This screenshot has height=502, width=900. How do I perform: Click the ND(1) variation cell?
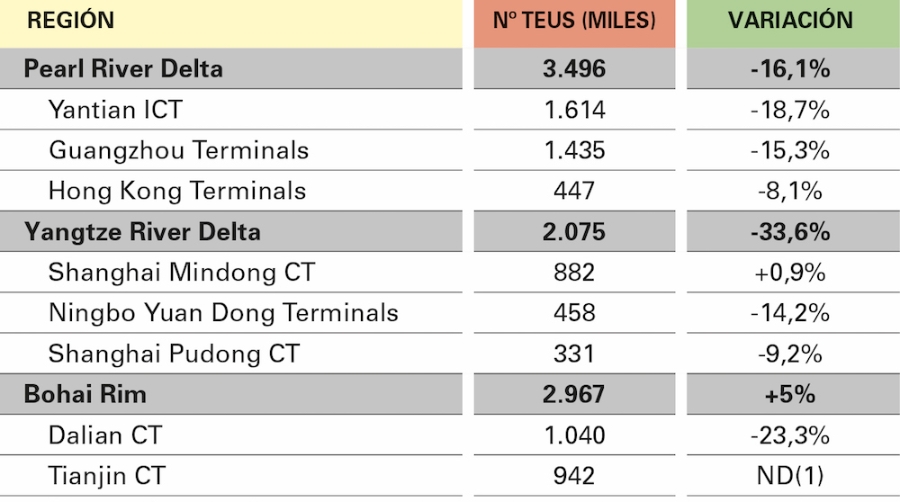pos(790,476)
